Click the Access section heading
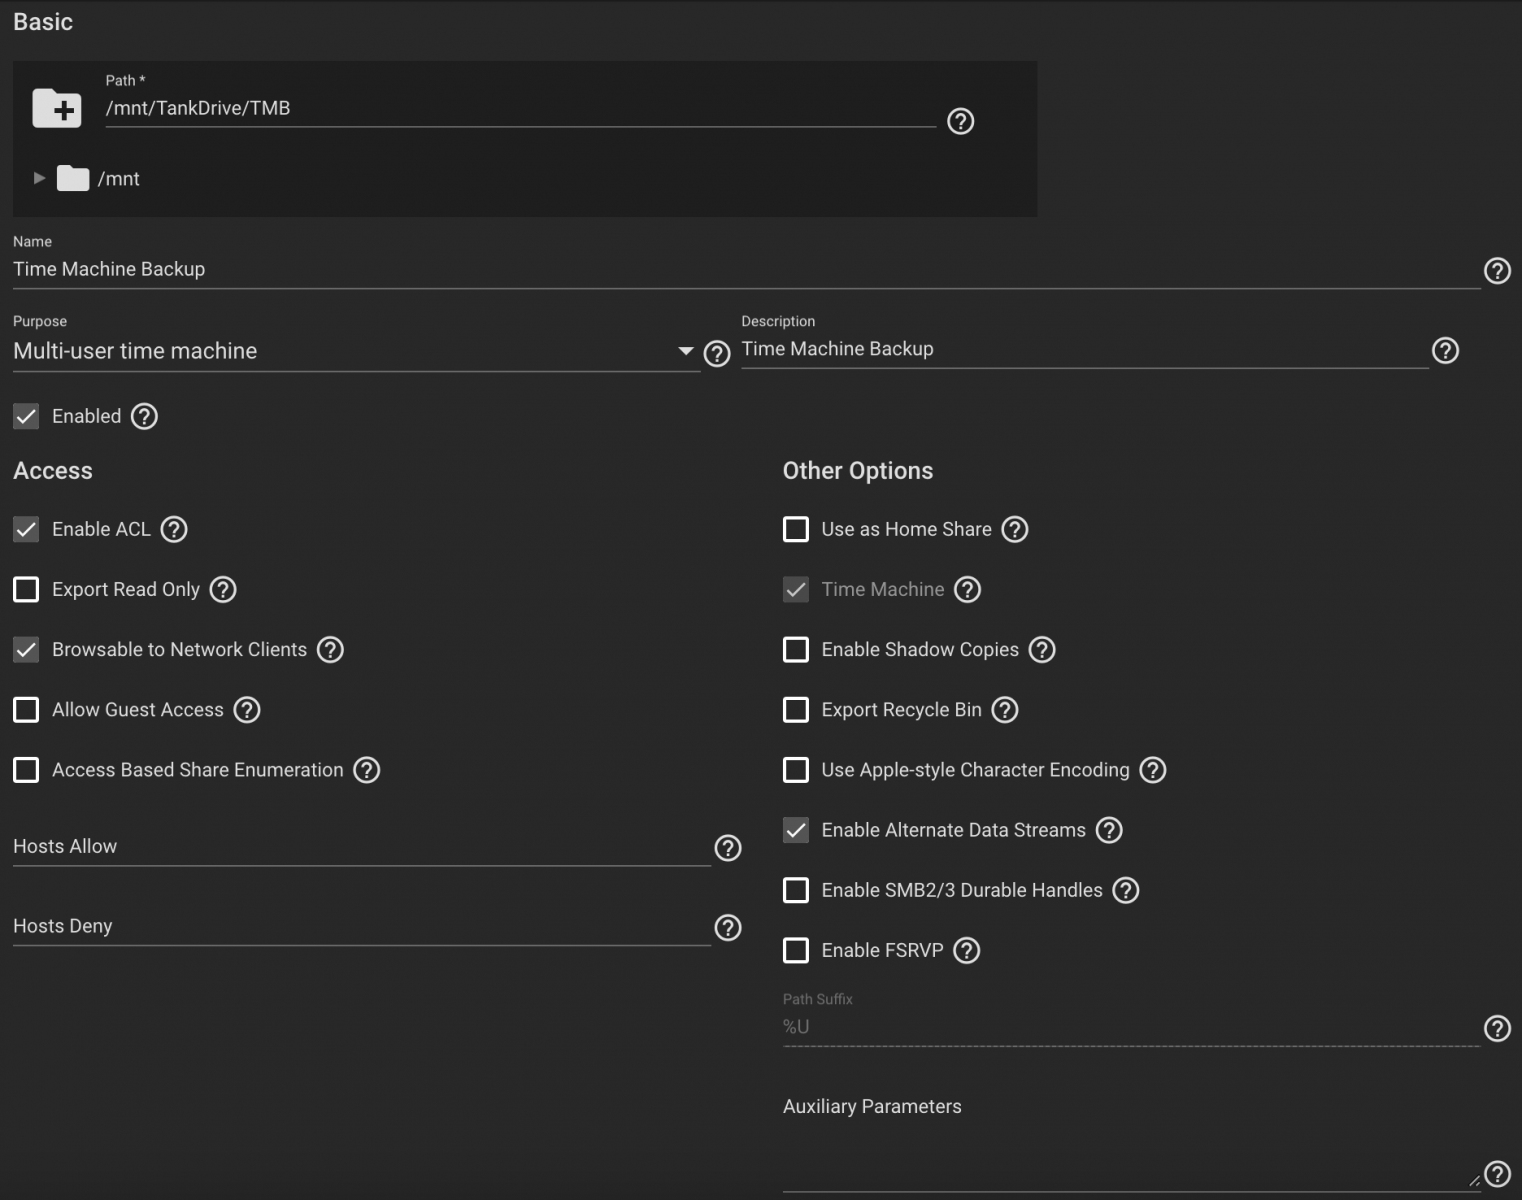 pos(53,471)
